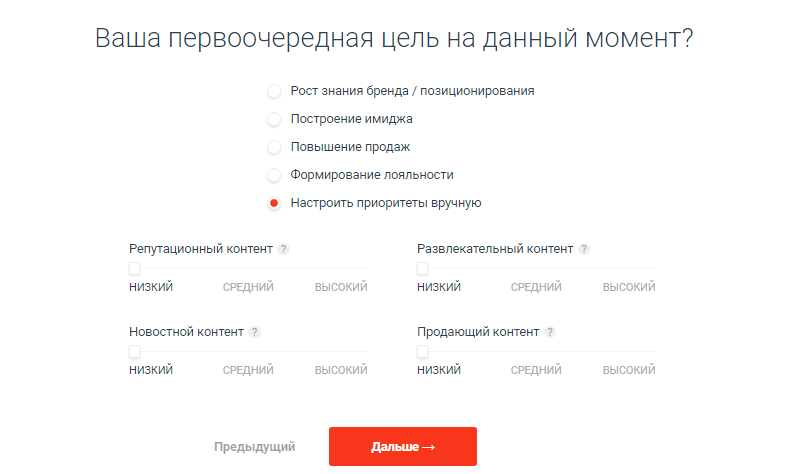Go back with the Предыдущий link
This screenshot has width=786, height=474.
coord(254,447)
